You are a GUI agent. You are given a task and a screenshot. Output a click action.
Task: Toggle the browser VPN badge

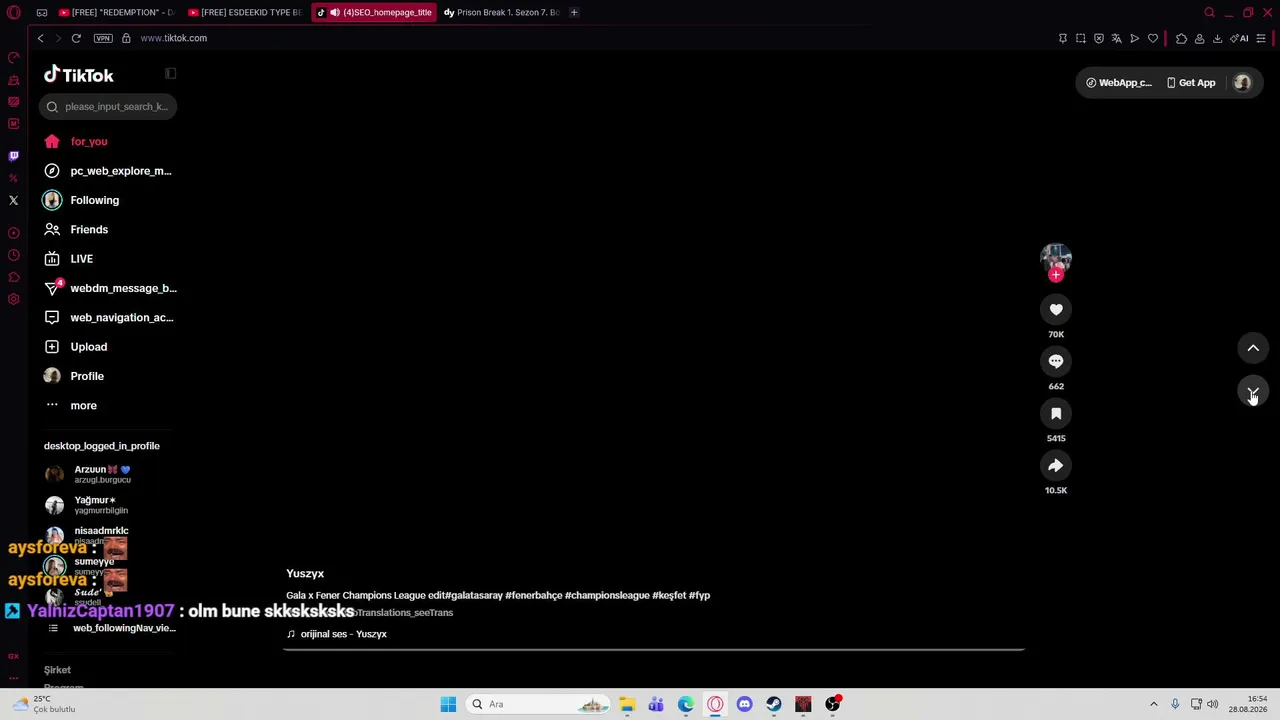click(x=103, y=38)
